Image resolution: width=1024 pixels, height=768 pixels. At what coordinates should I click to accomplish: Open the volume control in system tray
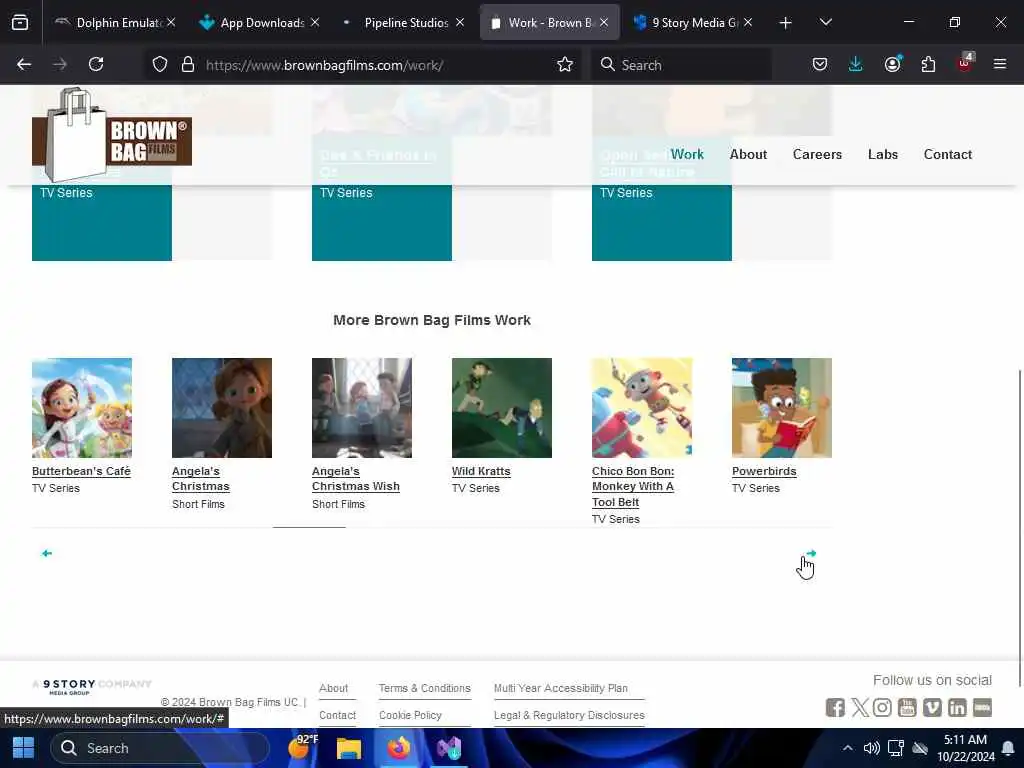[871, 748]
